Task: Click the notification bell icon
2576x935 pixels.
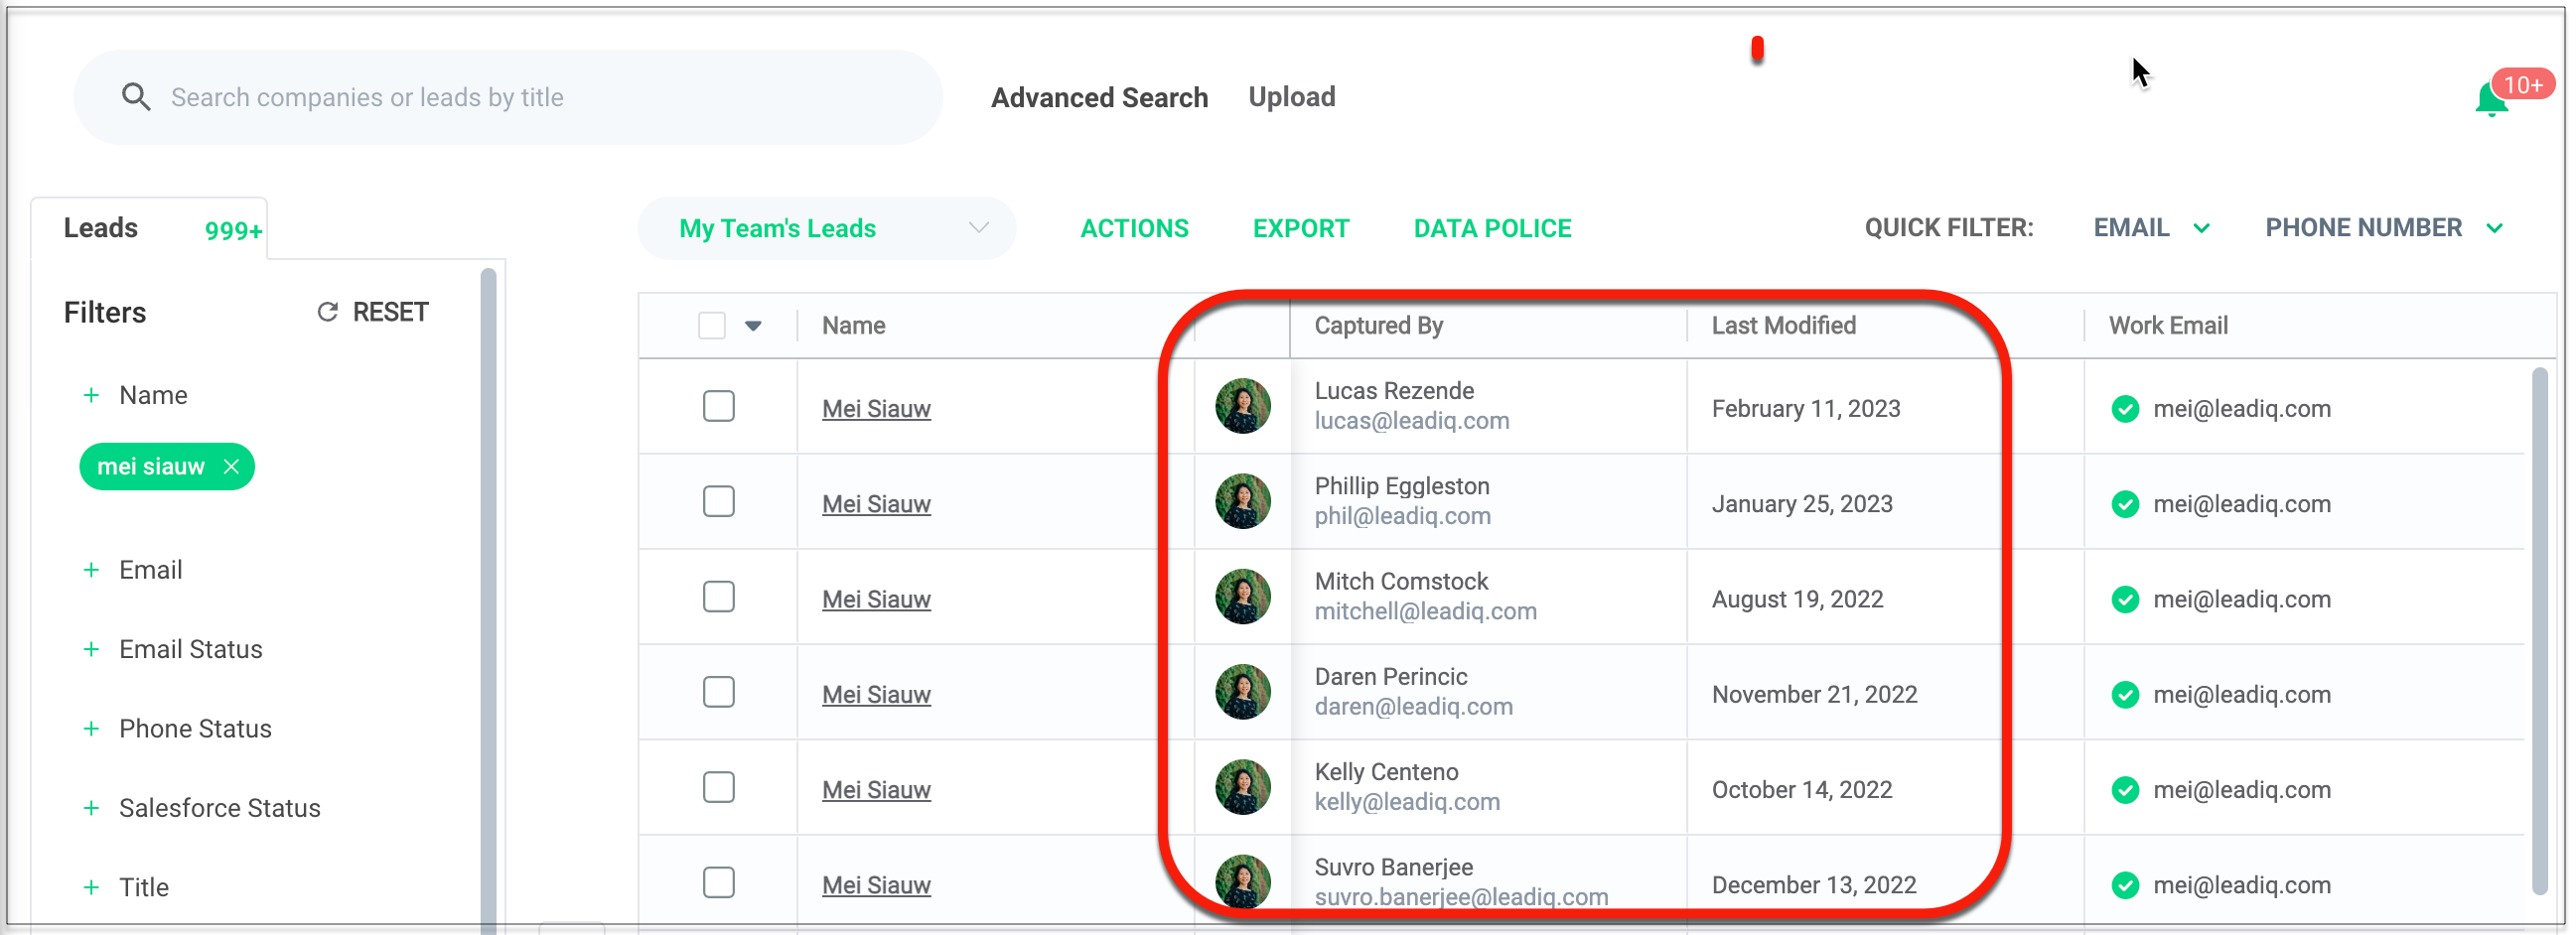Action: click(2490, 101)
